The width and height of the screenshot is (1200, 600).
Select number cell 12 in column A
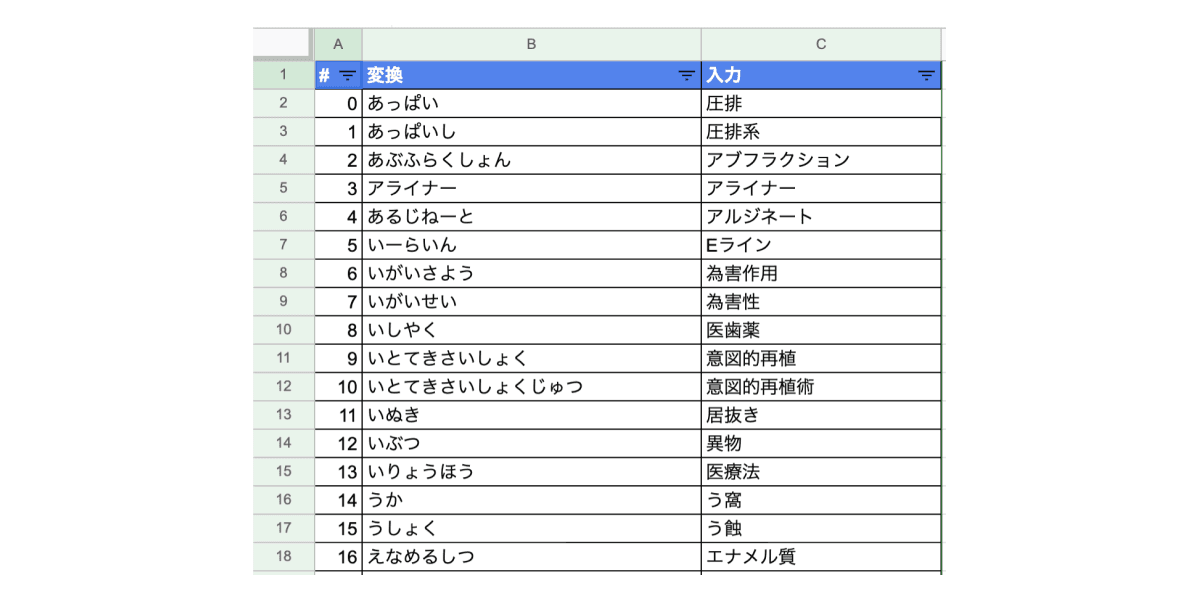[338, 443]
